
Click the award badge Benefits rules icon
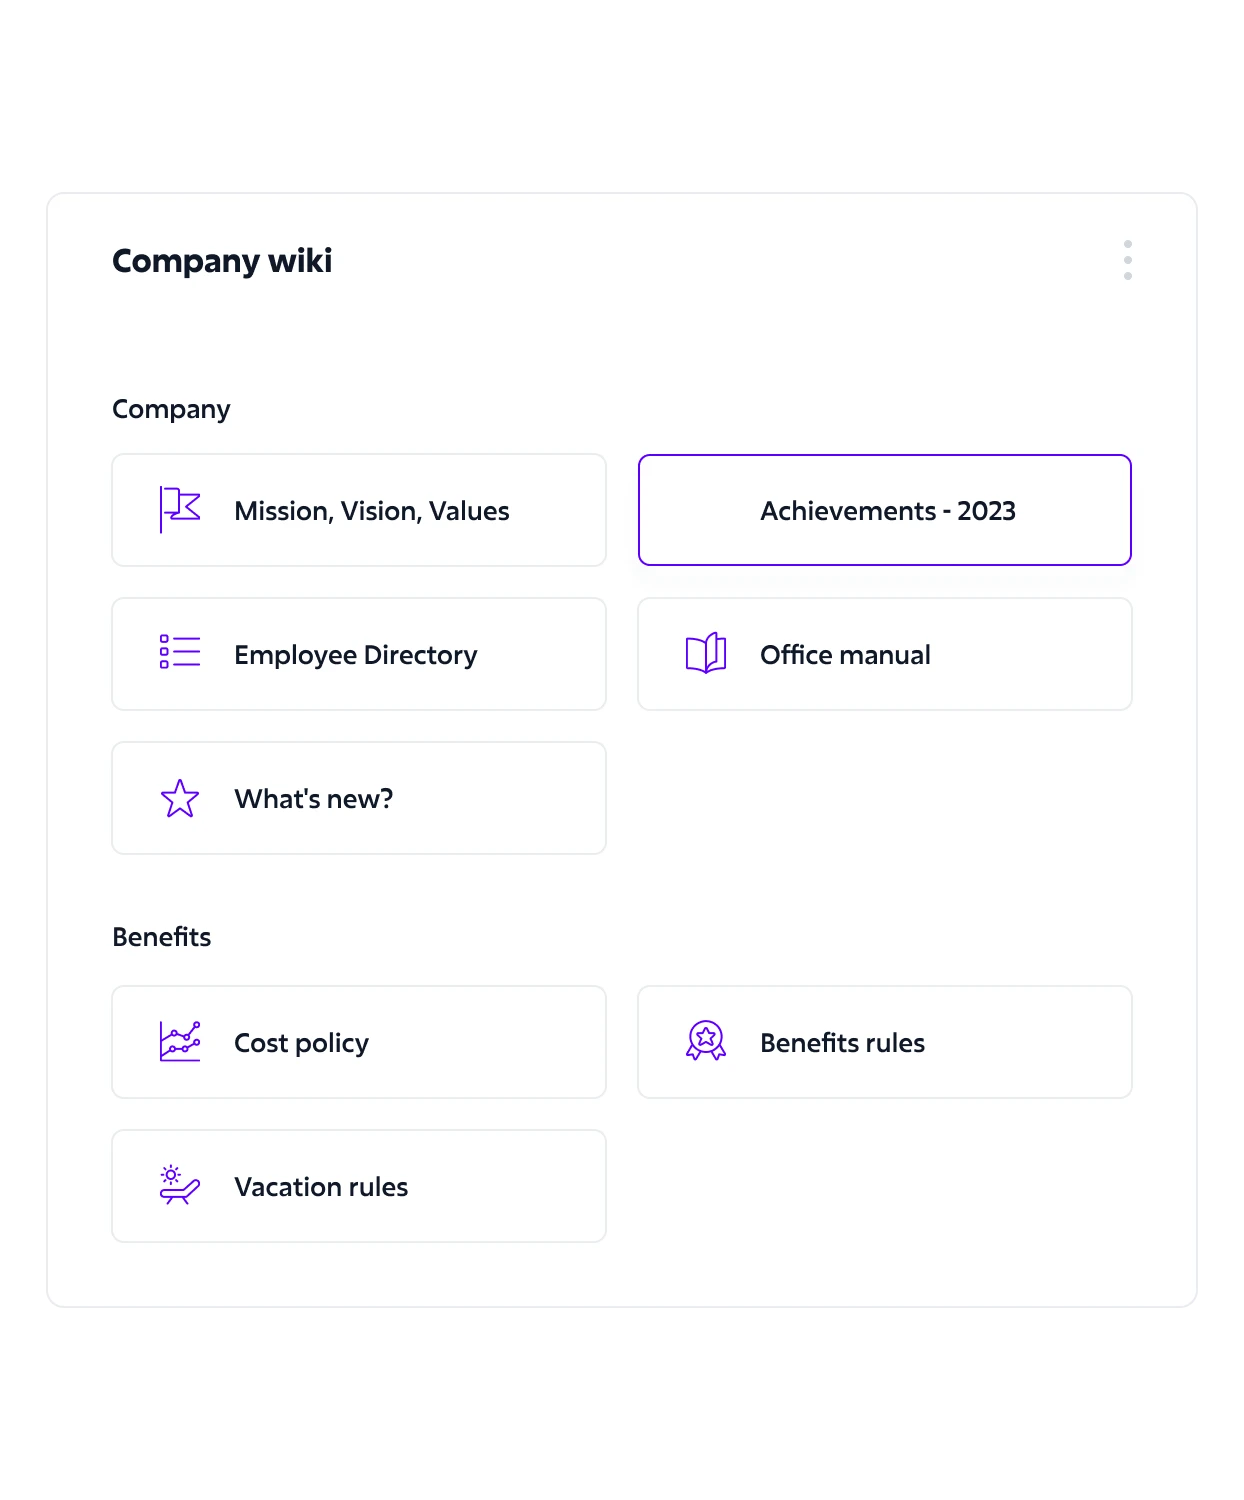tap(706, 1041)
